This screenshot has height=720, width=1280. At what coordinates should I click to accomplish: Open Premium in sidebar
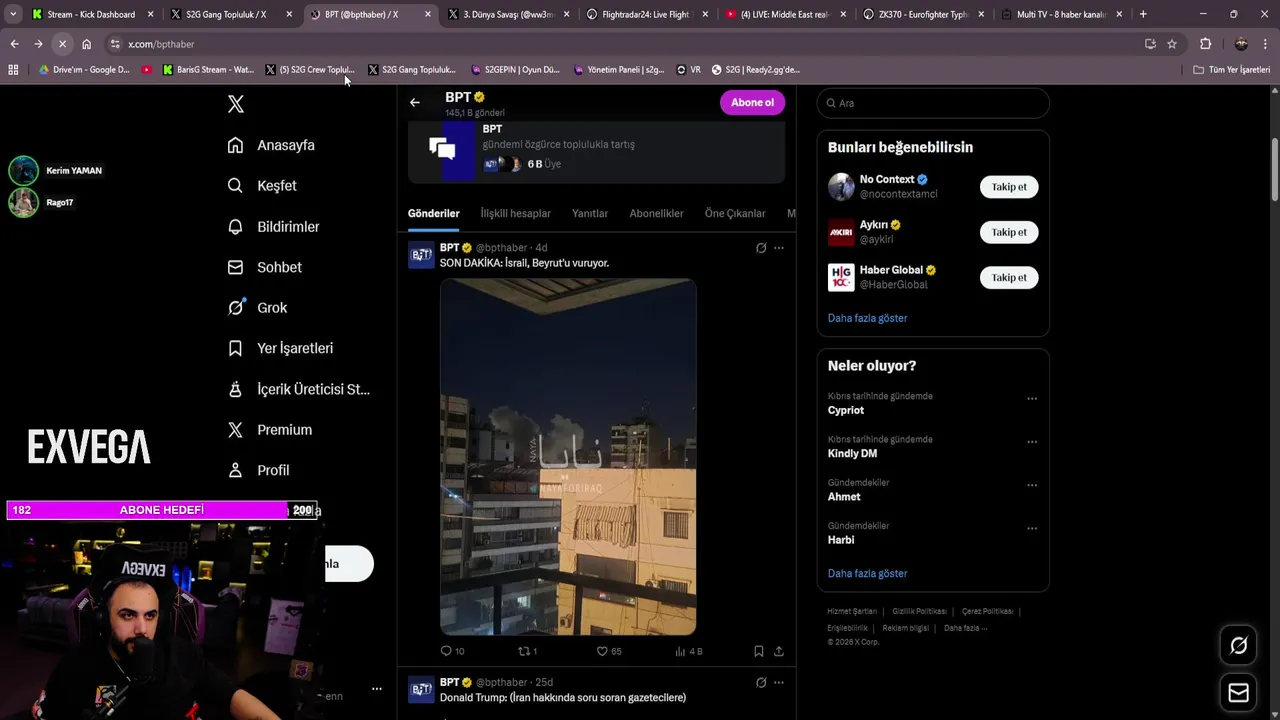(269, 430)
